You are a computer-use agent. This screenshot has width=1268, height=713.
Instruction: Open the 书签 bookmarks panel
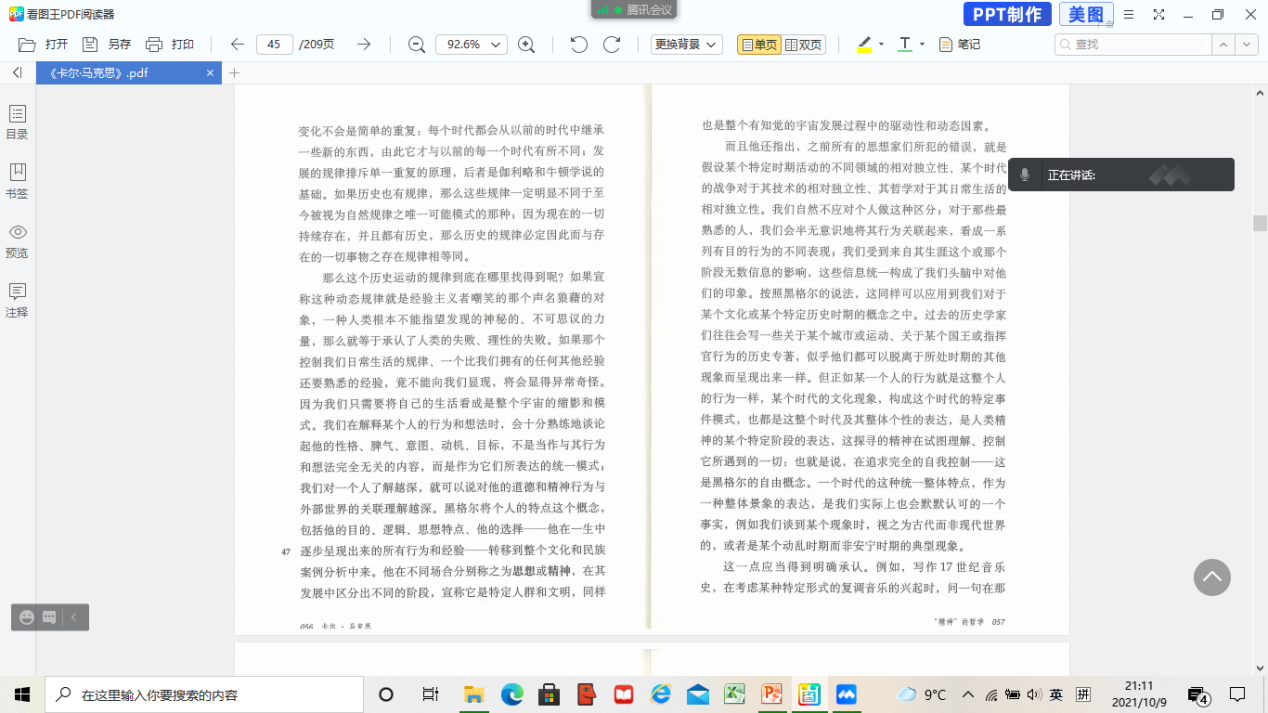coord(17,181)
